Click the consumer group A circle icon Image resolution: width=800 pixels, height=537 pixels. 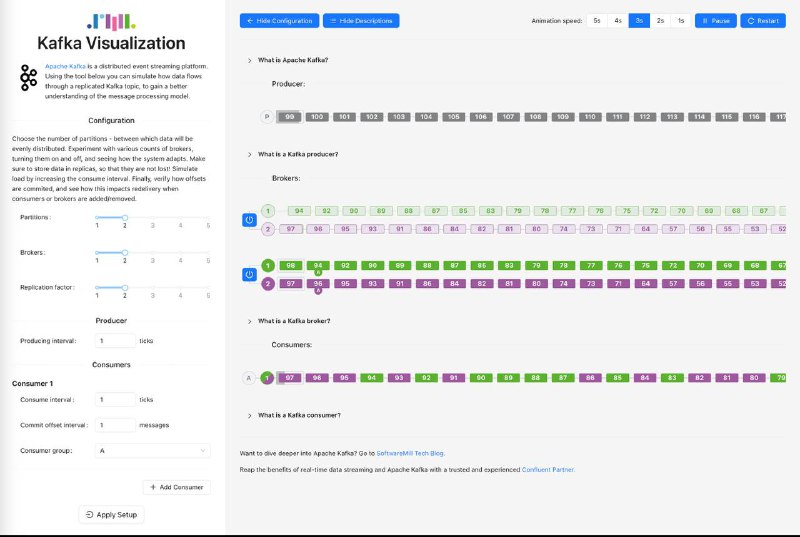248,378
